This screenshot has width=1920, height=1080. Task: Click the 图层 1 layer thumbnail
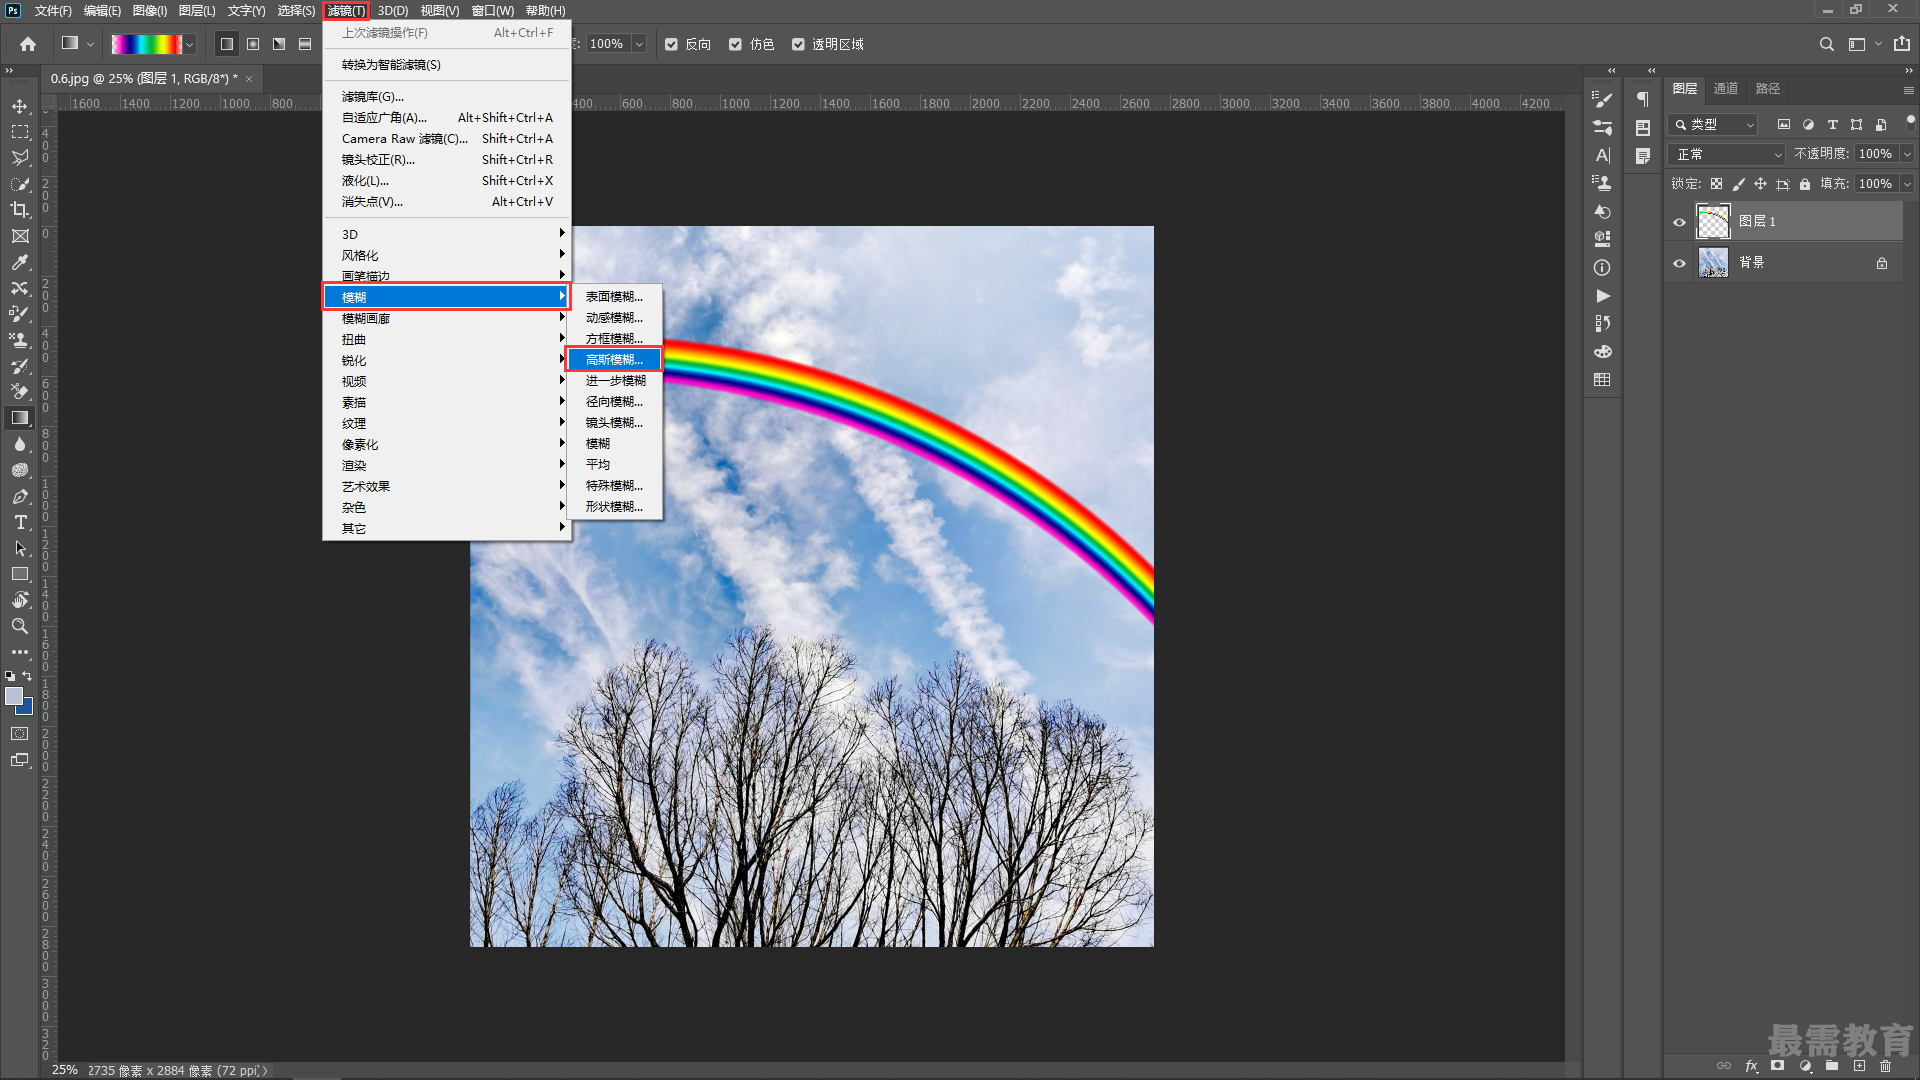tap(1713, 222)
